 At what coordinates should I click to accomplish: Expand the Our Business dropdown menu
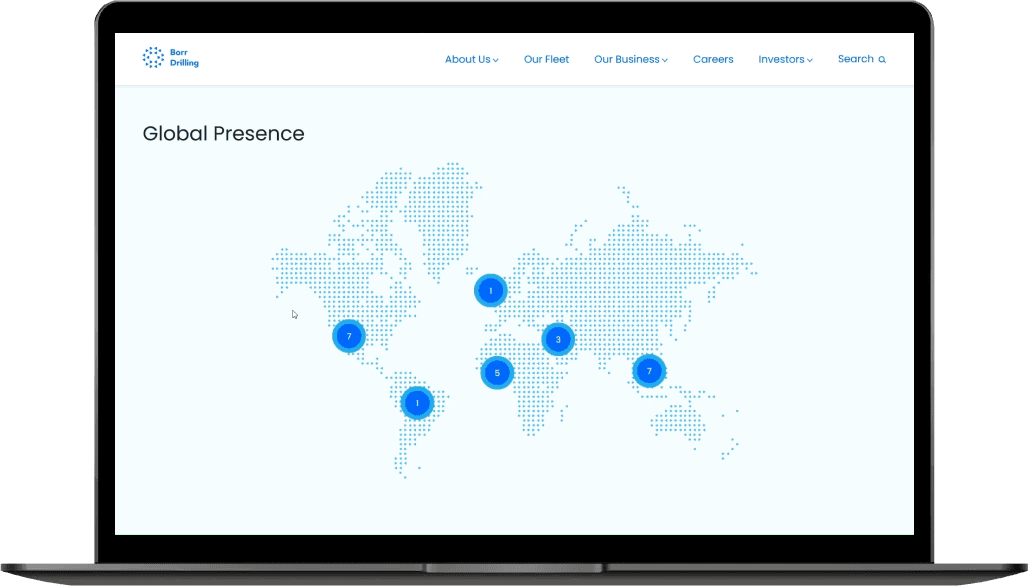click(666, 60)
